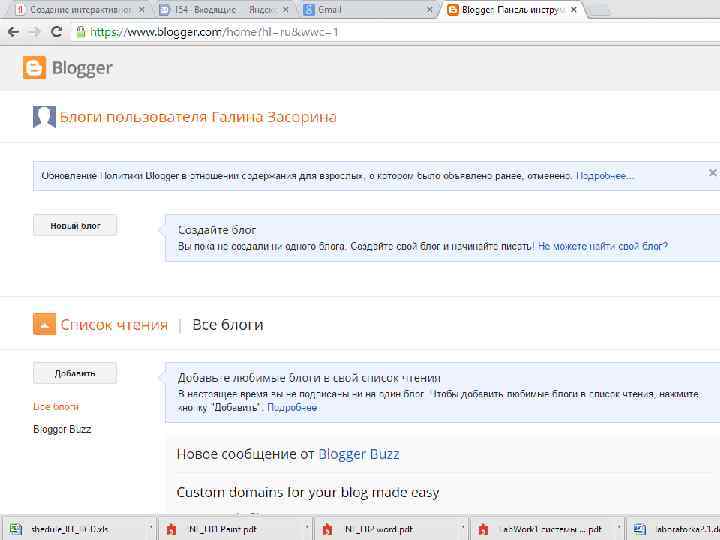Expand options arrow for word pdf download
Image resolution: width=720 pixels, height=540 pixels.
pyautogui.click(x=463, y=529)
